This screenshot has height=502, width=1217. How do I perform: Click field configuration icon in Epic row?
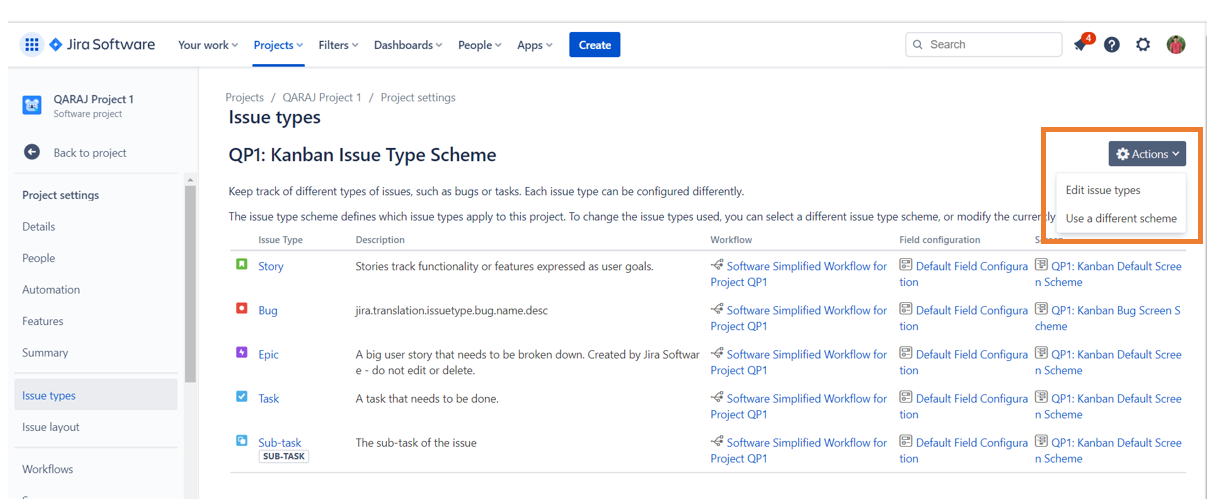(x=906, y=353)
